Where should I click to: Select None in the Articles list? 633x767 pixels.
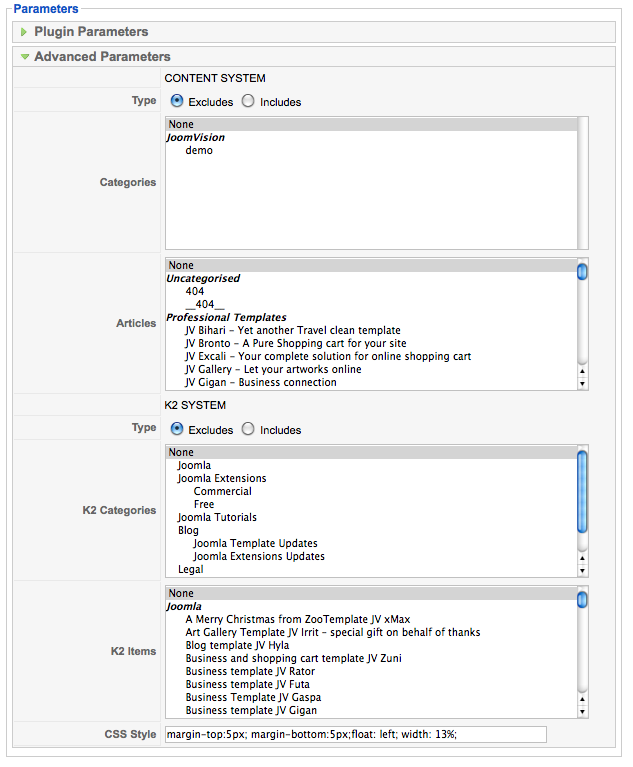point(371,265)
